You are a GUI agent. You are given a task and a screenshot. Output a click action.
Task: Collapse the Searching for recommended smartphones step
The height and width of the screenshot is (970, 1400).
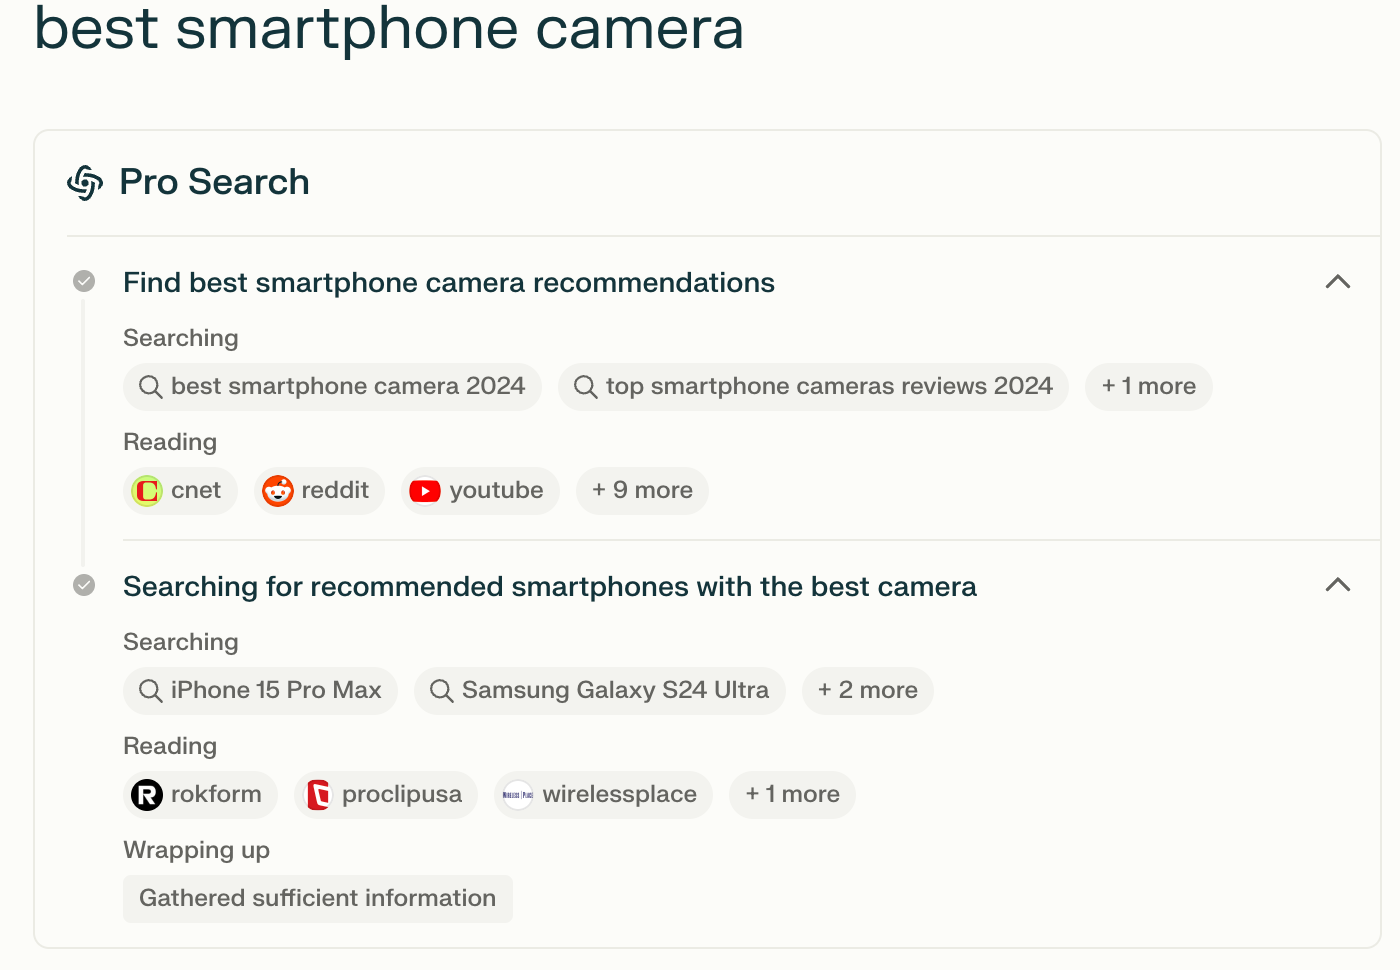point(1338,585)
